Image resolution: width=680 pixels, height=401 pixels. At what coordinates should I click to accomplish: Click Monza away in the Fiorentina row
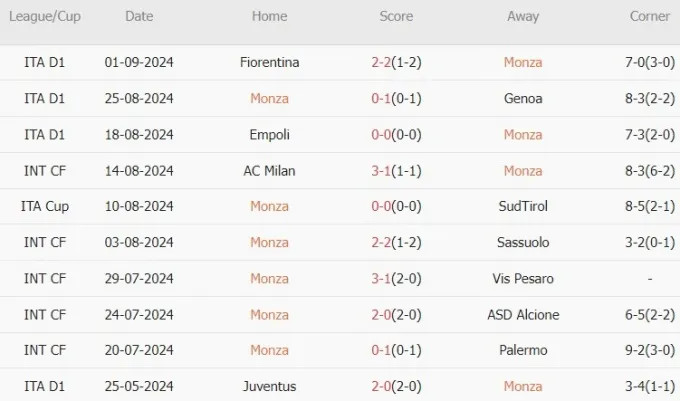point(523,62)
